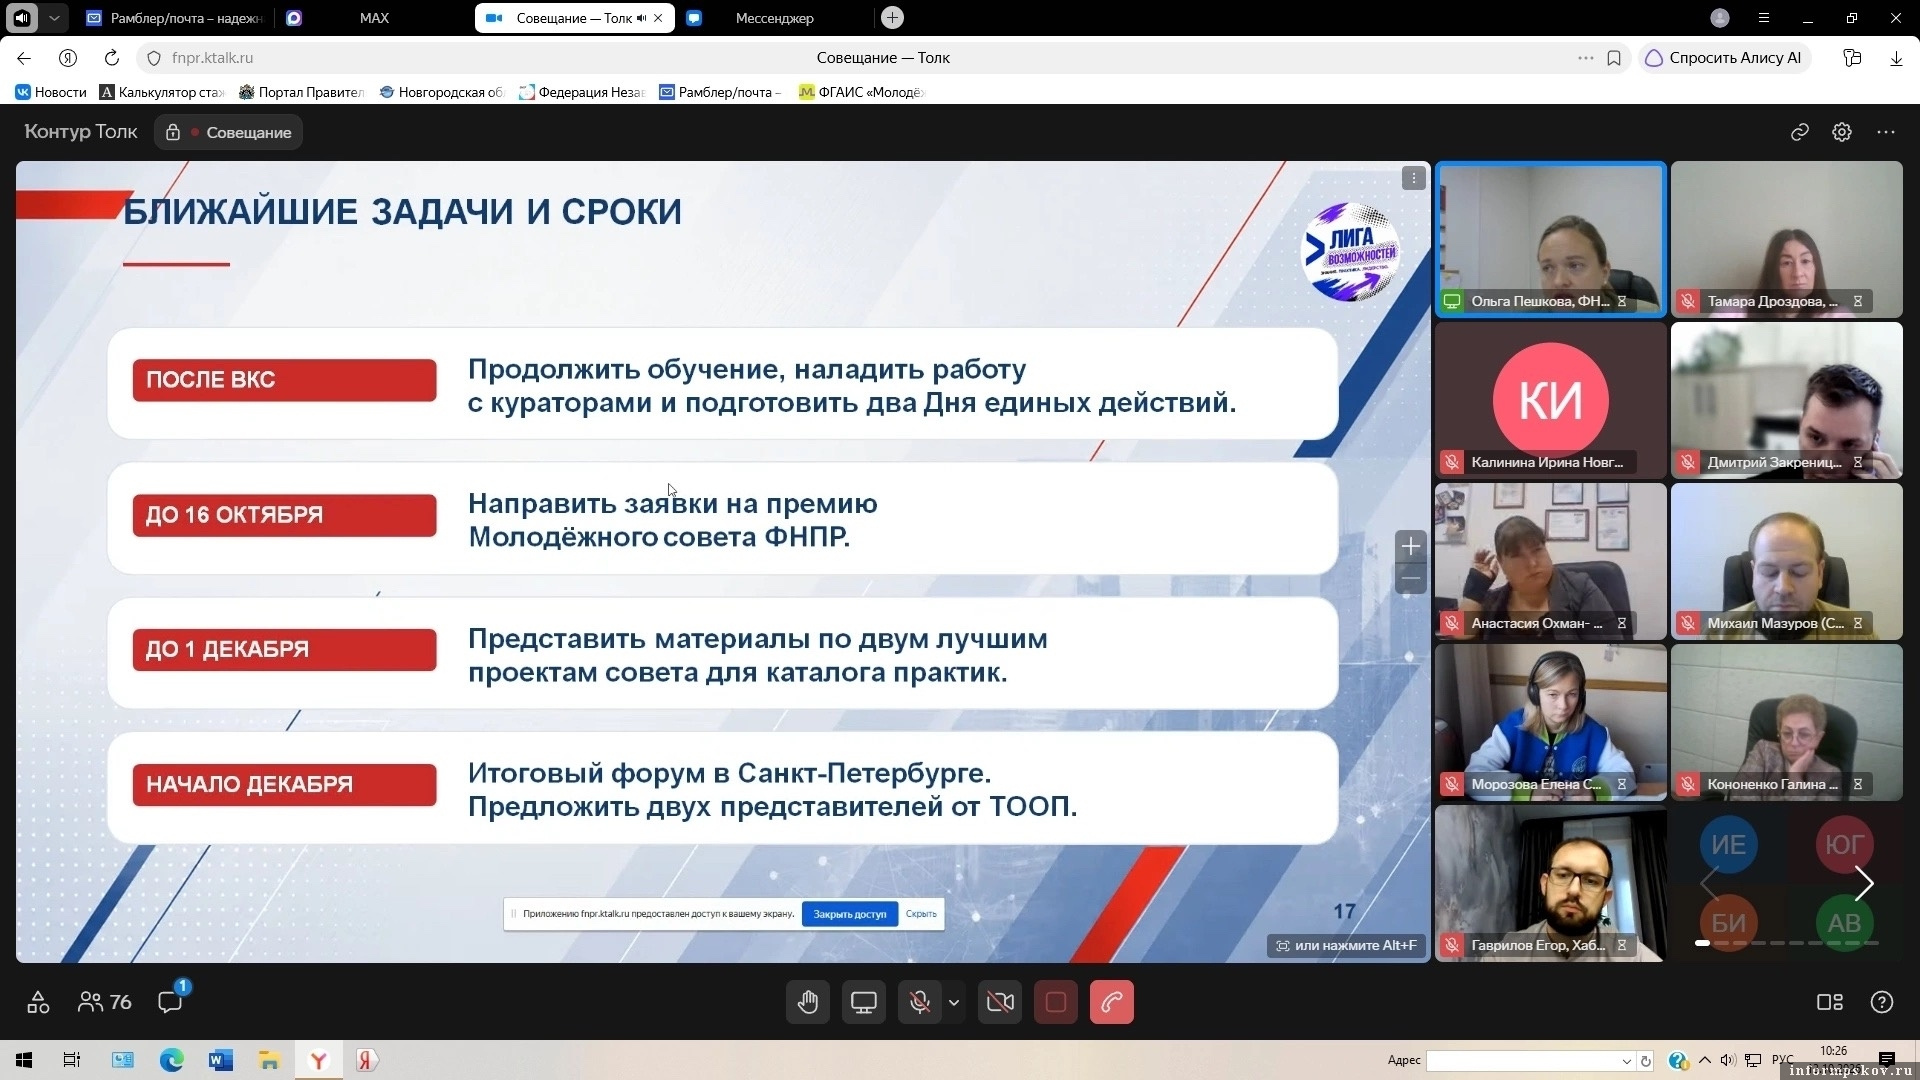Screen dimensions: 1920x1080
Task: Open taskbar address field dropdown
Action: click(x=1627, y=1060)
